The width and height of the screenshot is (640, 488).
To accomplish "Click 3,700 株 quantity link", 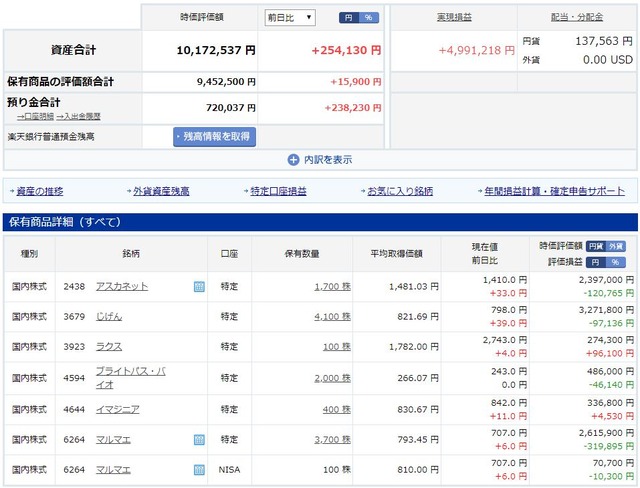I will pos(332,439).
